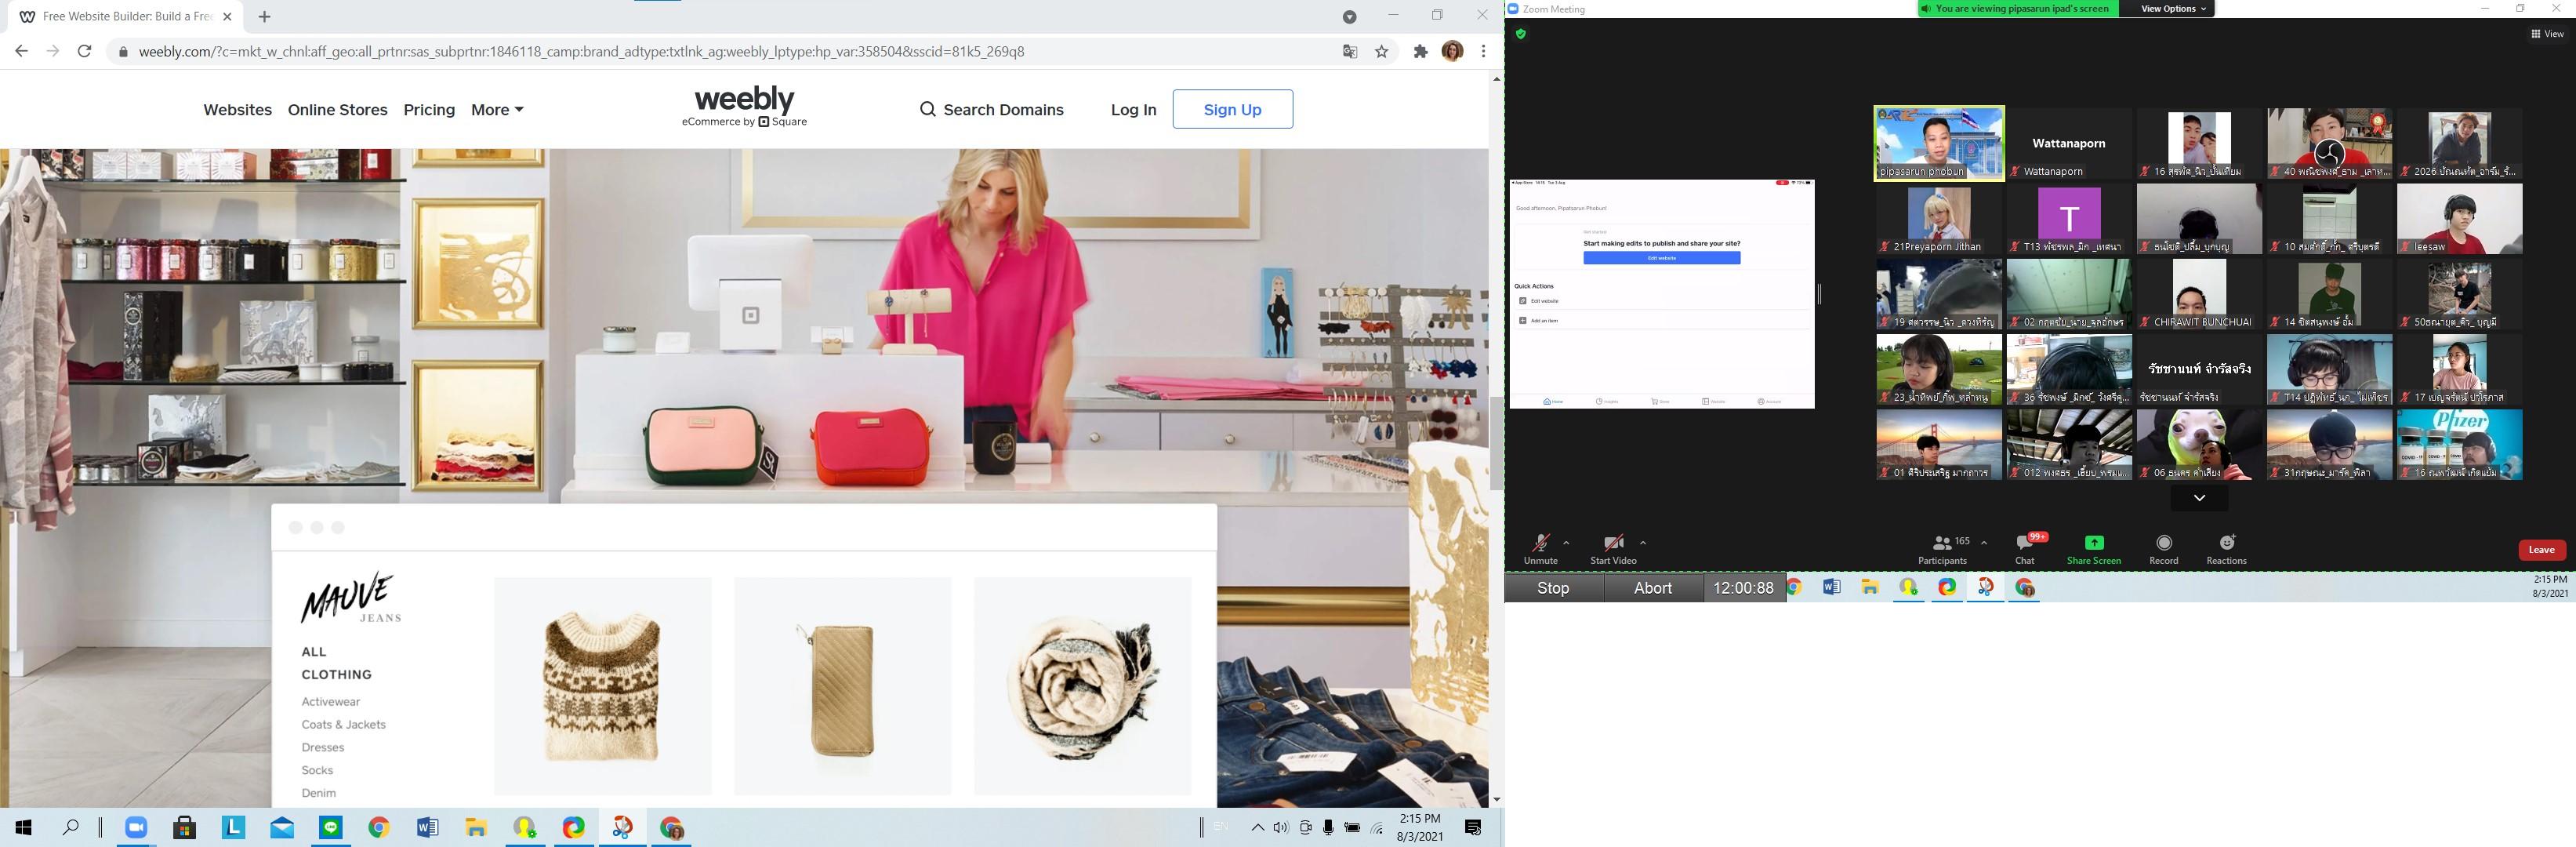This screenshot has width=2576, height=847.
Task: Expand audio options arrow beside Unmute
Action: pyautogui.click(x=1566, y=543)
